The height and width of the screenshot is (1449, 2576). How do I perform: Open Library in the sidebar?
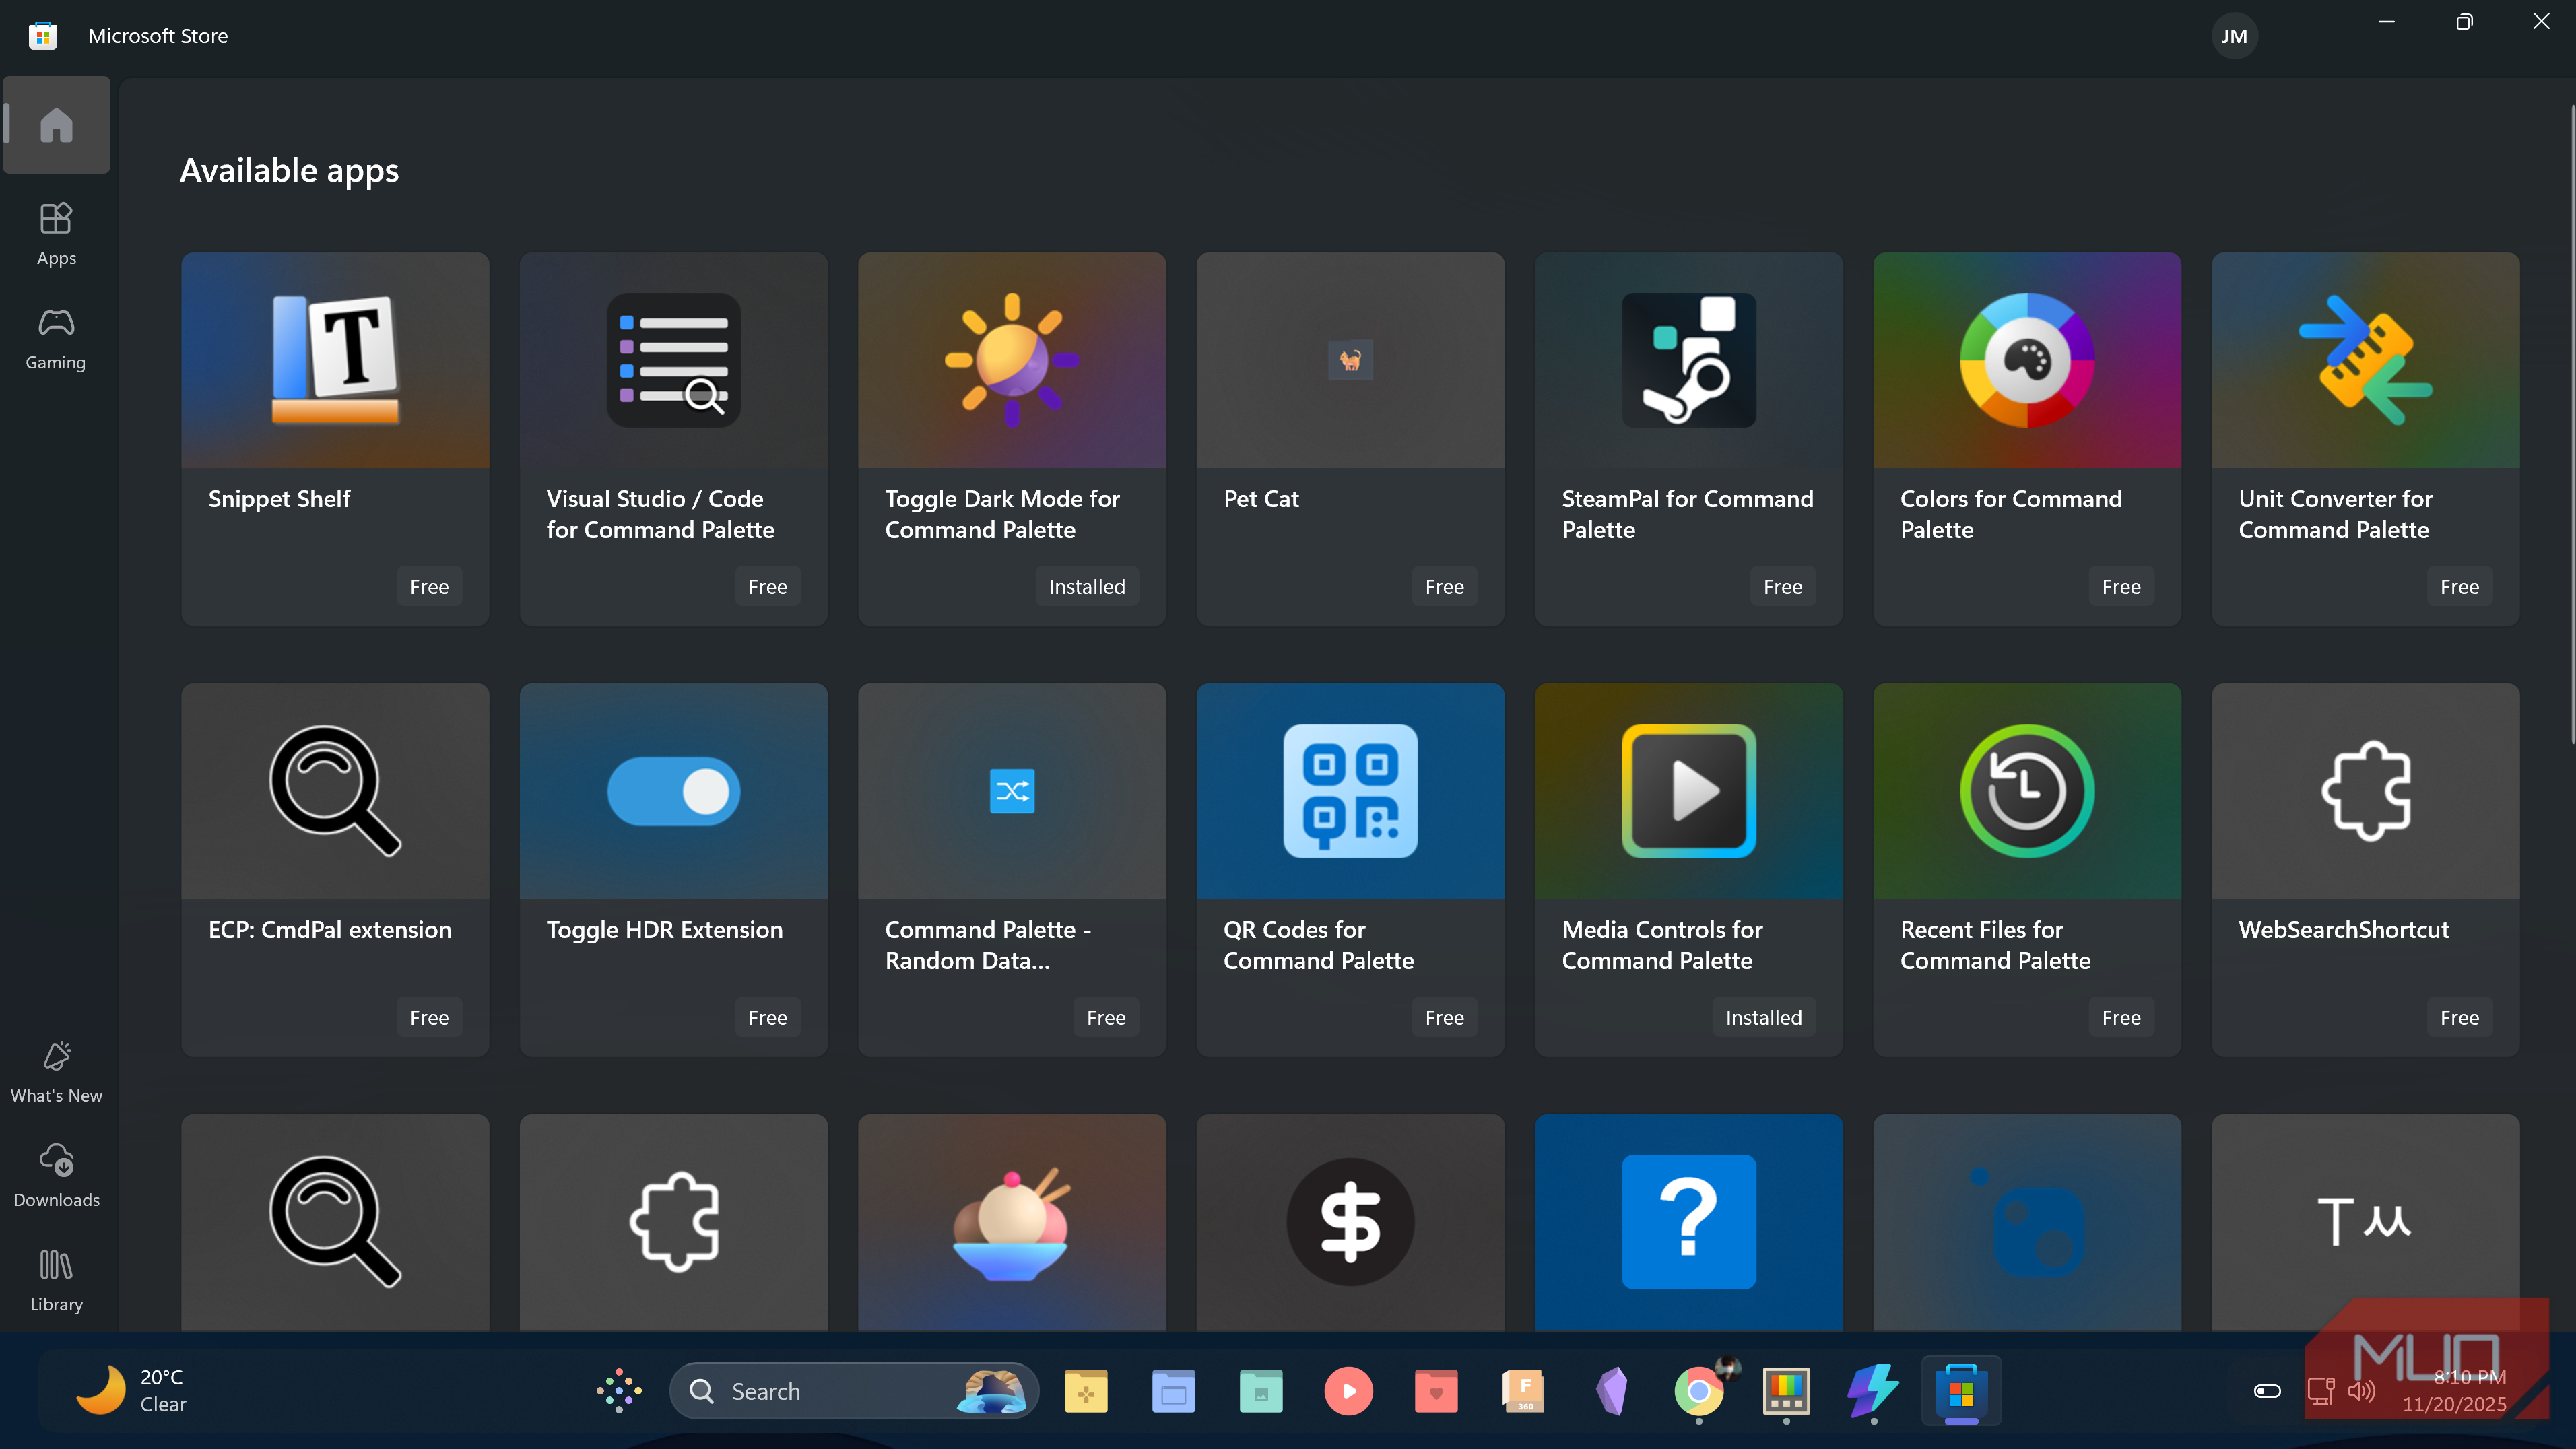tap(56, 1280)
